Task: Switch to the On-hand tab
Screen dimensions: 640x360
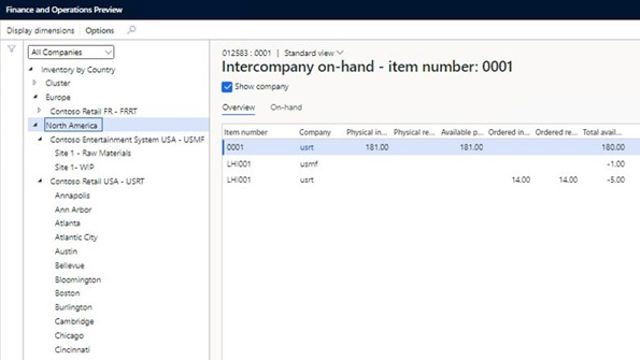Action: tap(286, 107)
